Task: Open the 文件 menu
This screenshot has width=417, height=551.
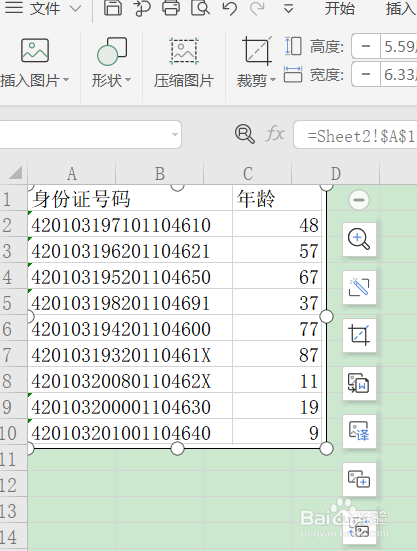Action: click(x=45, y=8)
